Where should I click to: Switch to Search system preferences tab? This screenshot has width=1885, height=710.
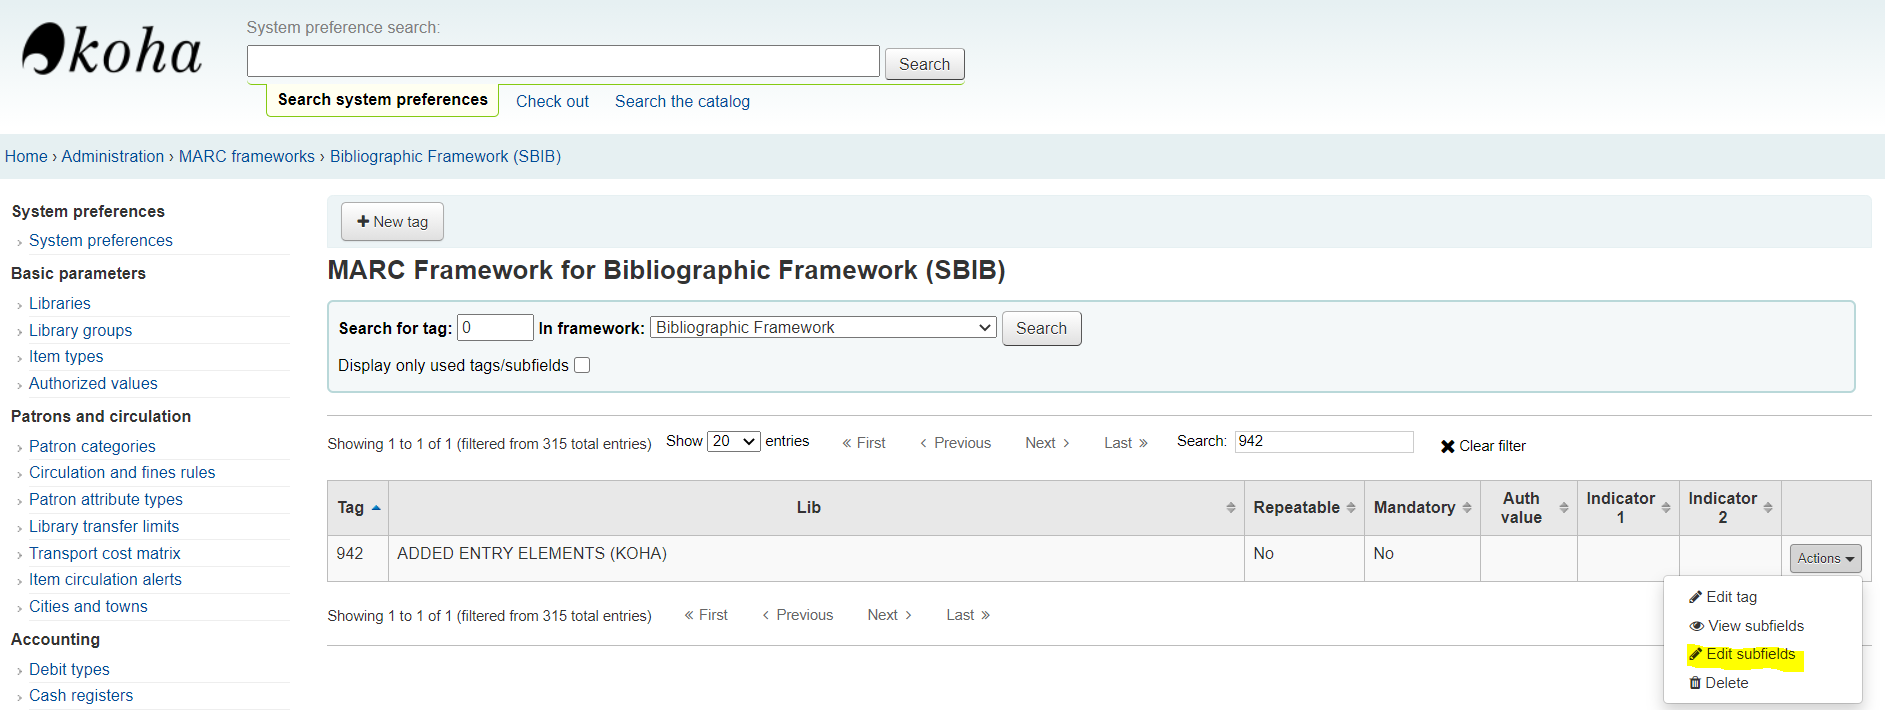[383, 100]
